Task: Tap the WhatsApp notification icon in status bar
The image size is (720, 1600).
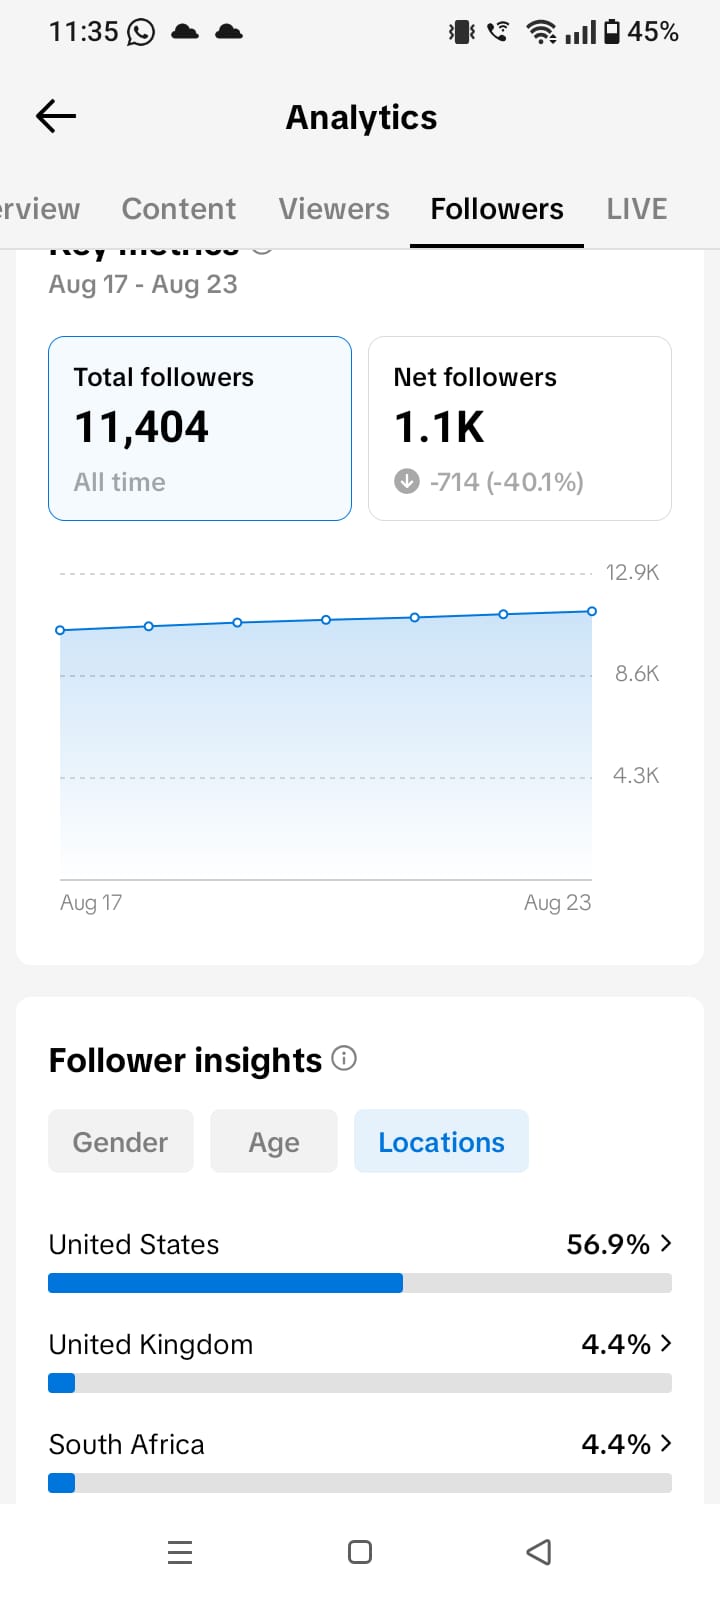Action: [141, 32]
